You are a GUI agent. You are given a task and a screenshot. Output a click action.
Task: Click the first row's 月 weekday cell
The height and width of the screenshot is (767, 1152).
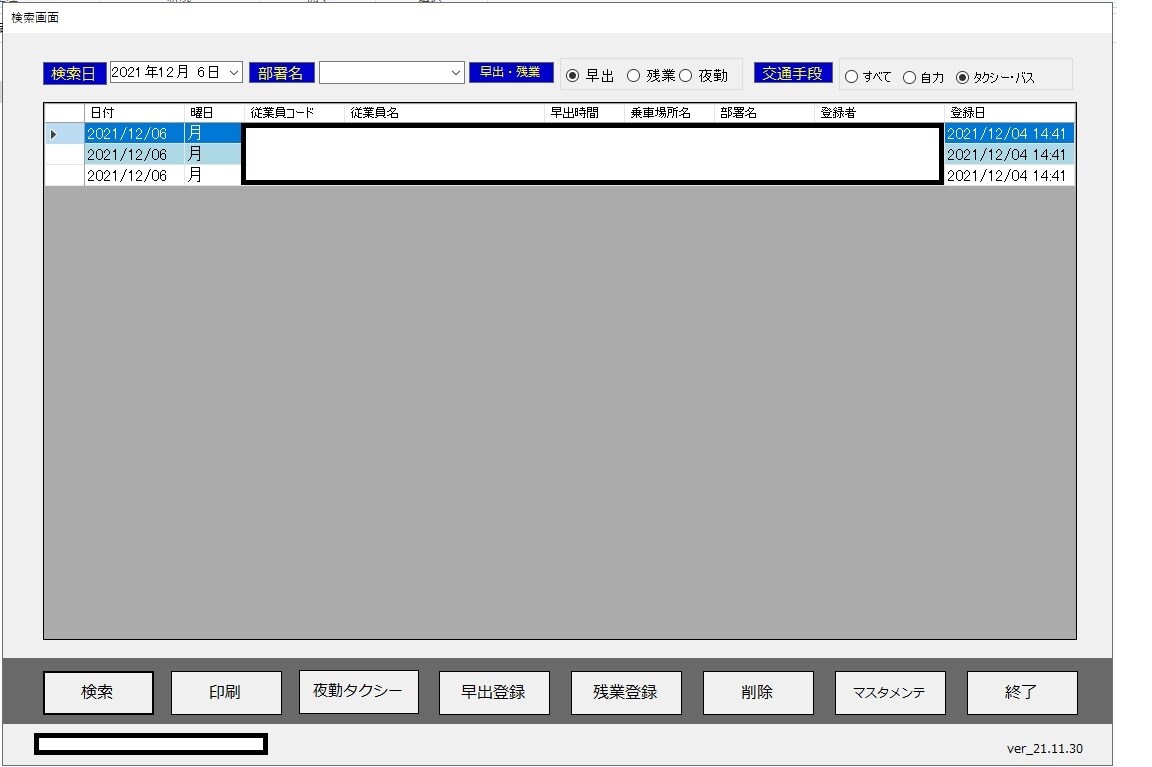214,134
